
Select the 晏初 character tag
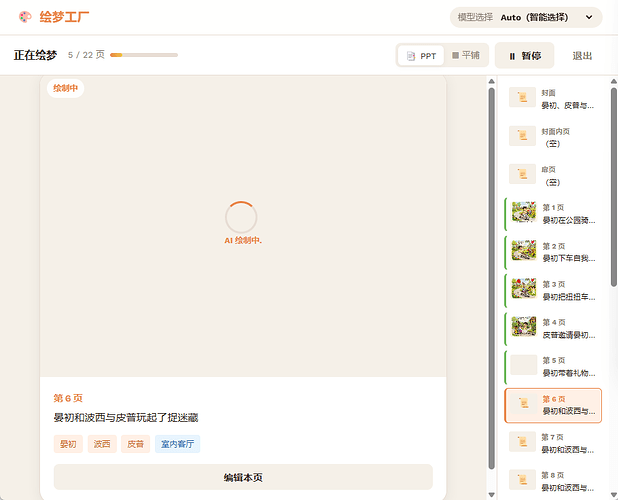[68, 444]
